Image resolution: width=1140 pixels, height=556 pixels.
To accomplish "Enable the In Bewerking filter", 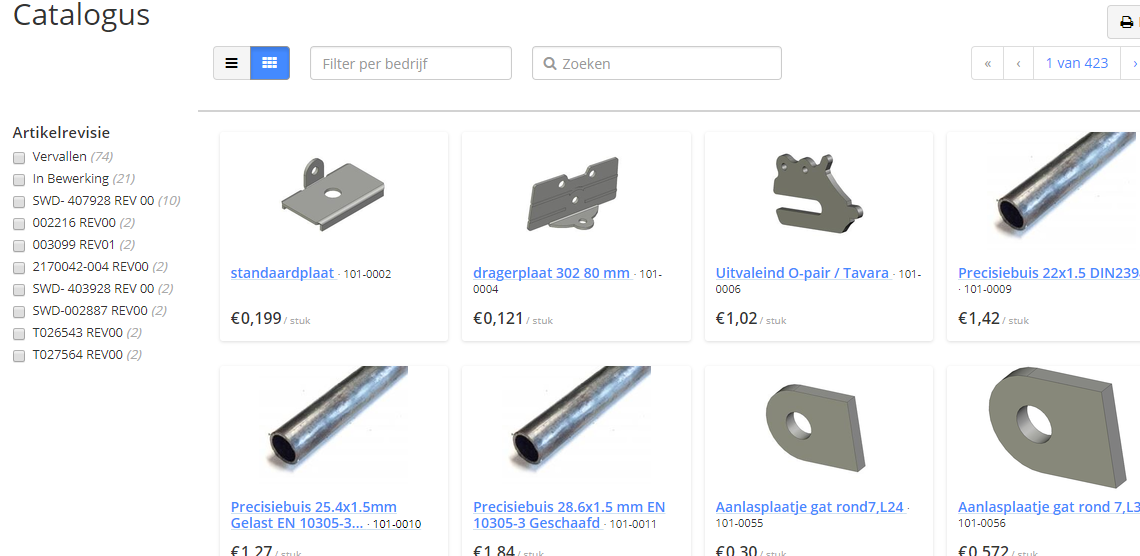I will click(19, 179).
